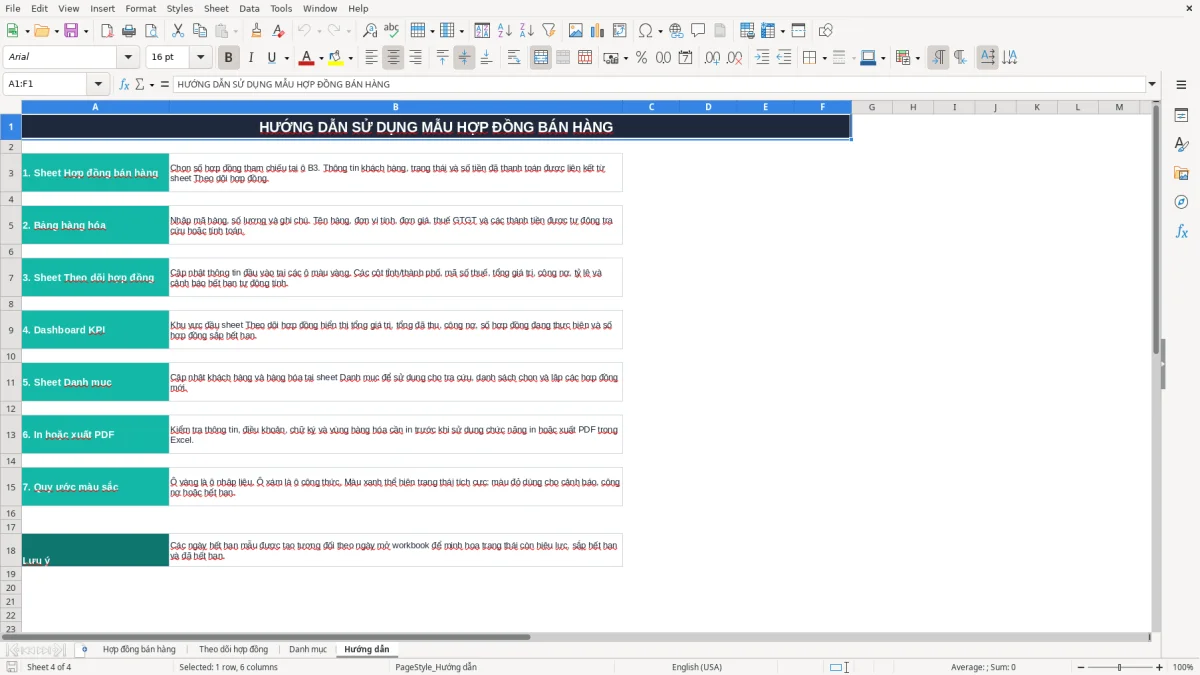Image resolution: width=1200 pixels, height=675 pixels.
Task: Toggle Merge and Center Cells
Action: coord(541,58)
